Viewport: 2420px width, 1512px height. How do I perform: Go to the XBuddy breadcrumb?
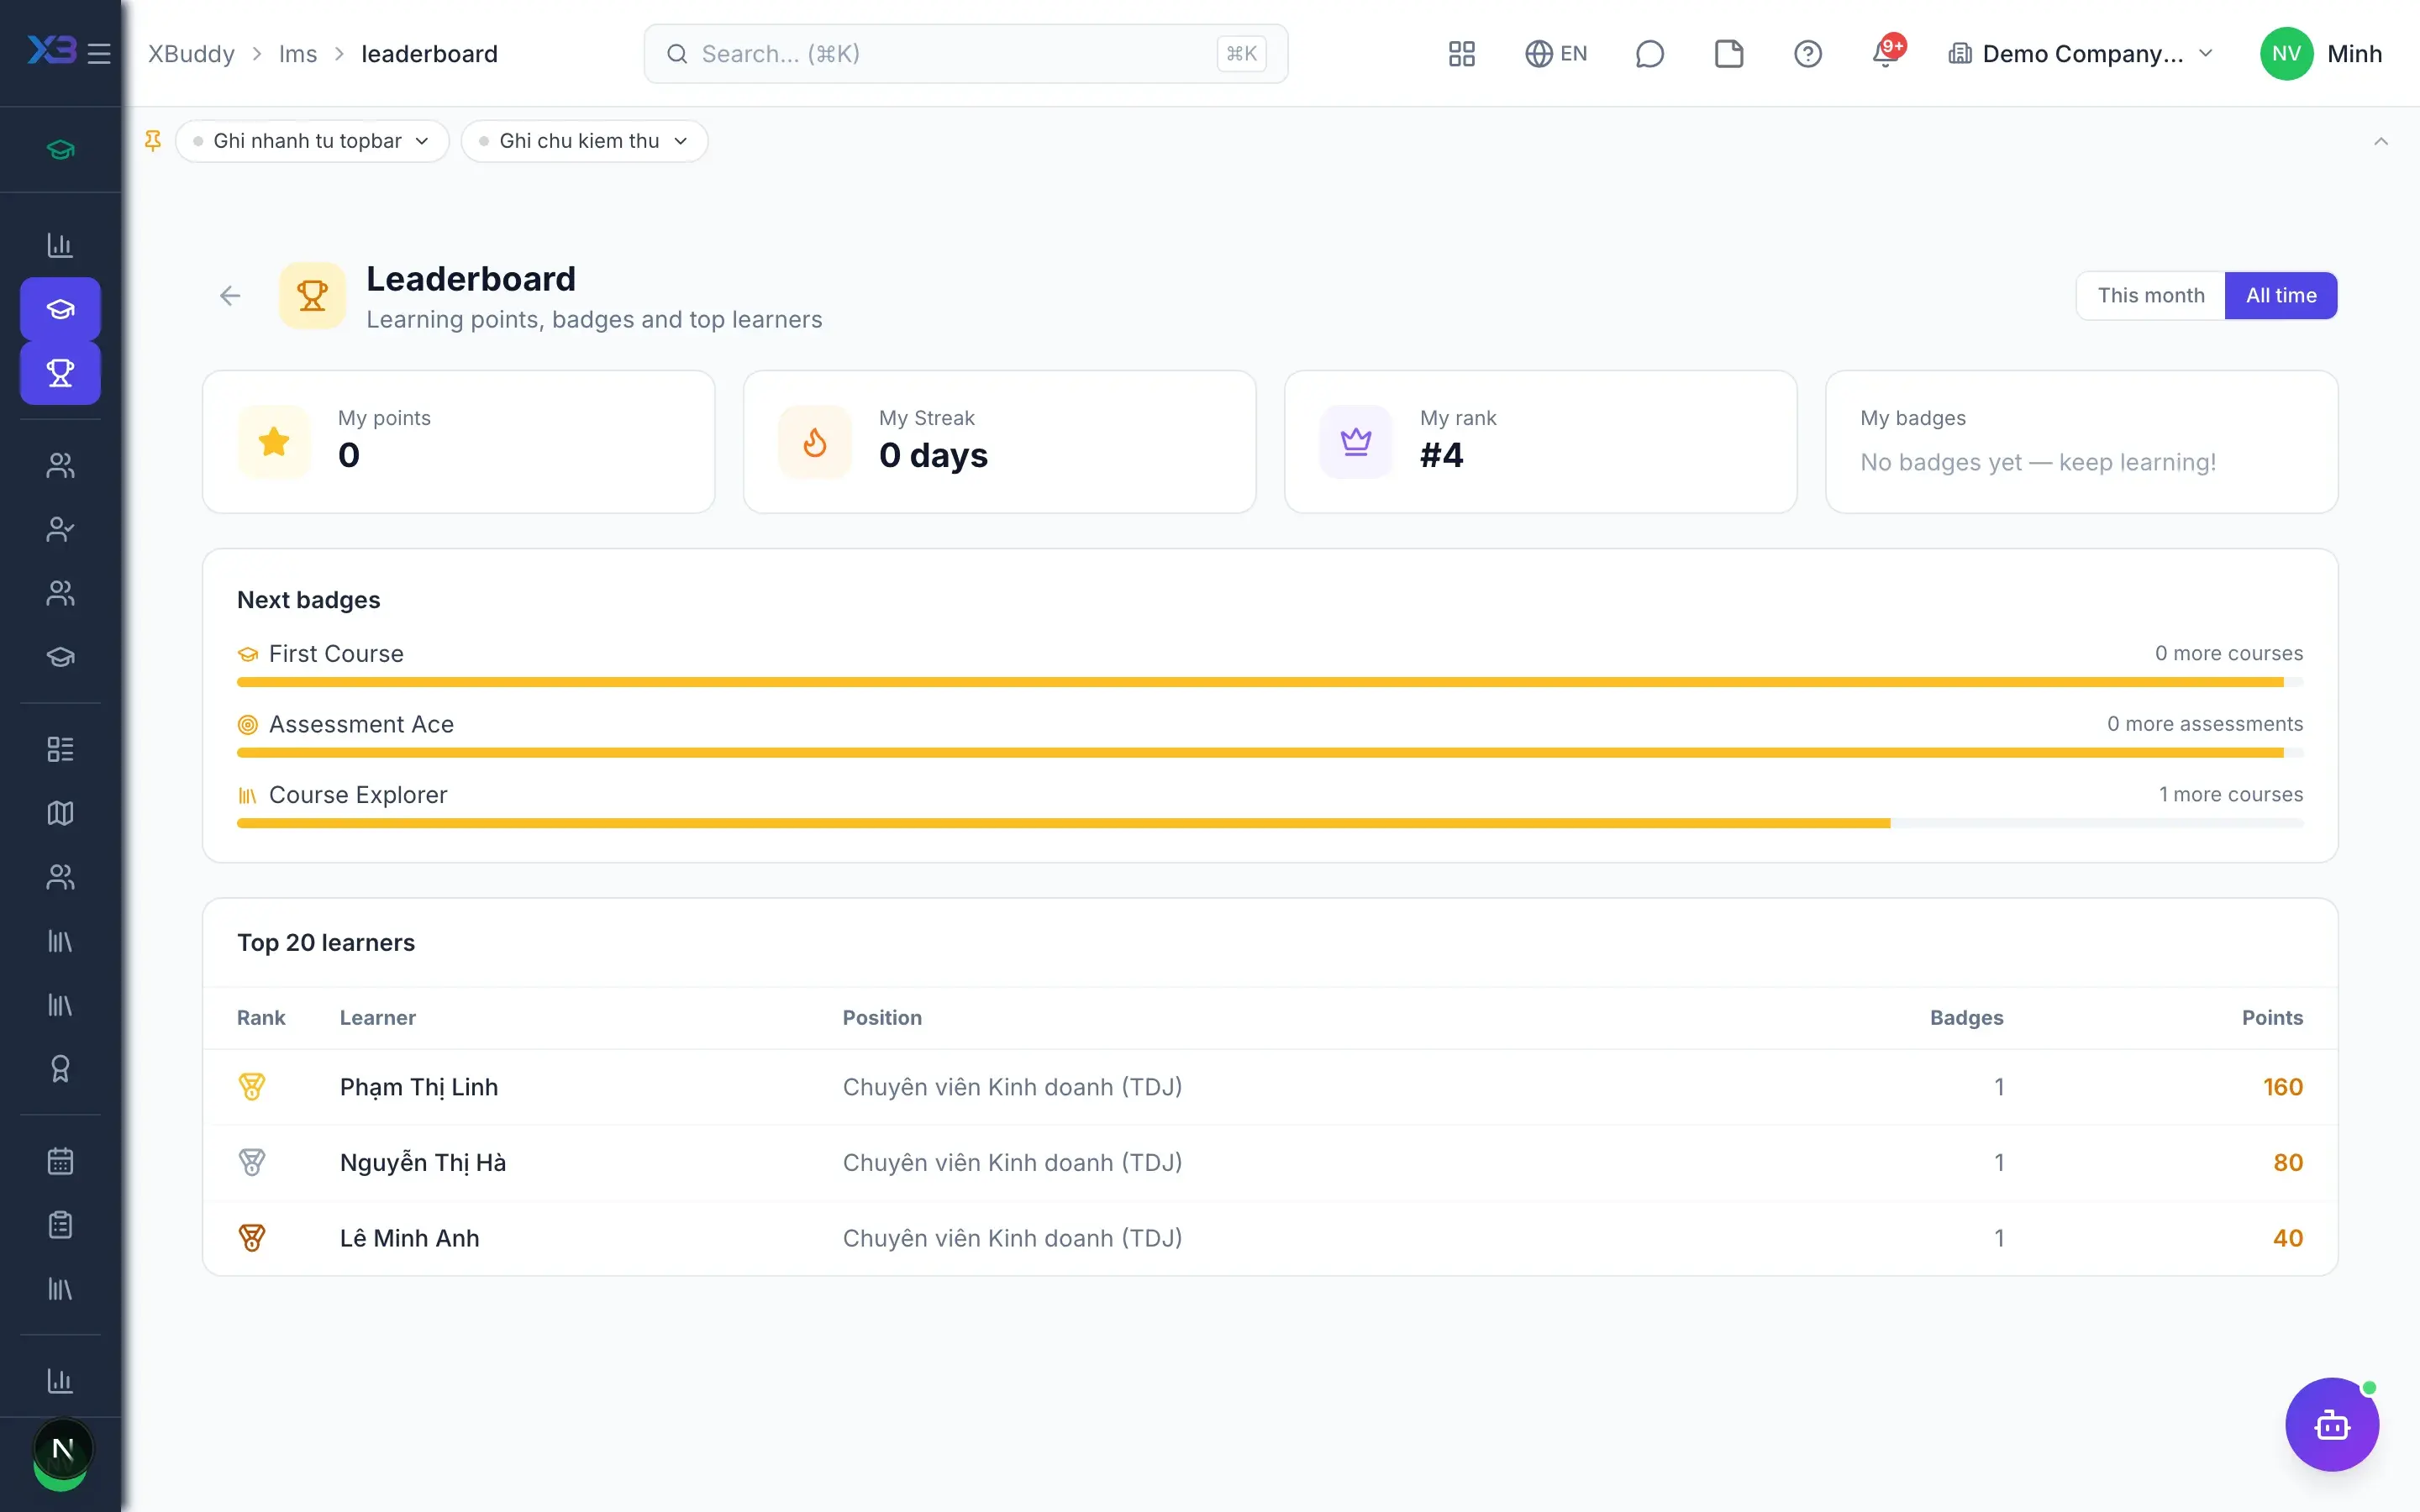(x=192, y=54)
